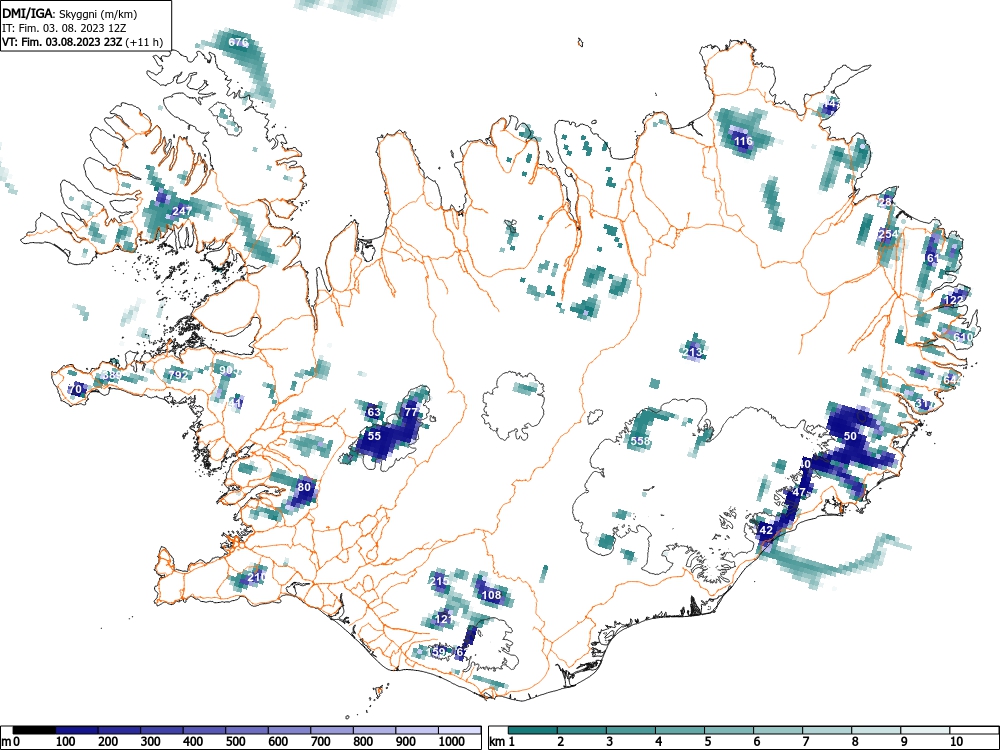Select the white 10 km legend swatch
The width and height of the screenshot is (1000, 750).
coord(974,730)
